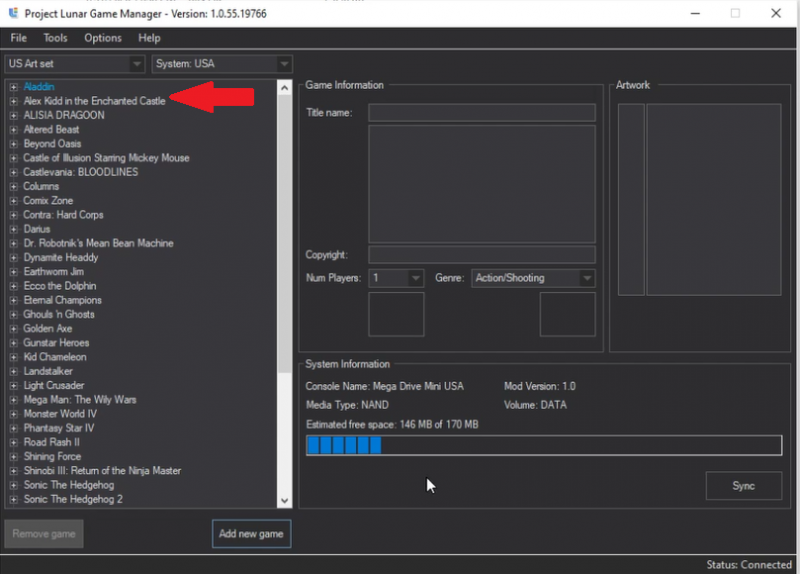This screenshot has width=800, height=574.
Task: Select Mega Man: The Wily Wars
Action: click(x=80, y=400)
